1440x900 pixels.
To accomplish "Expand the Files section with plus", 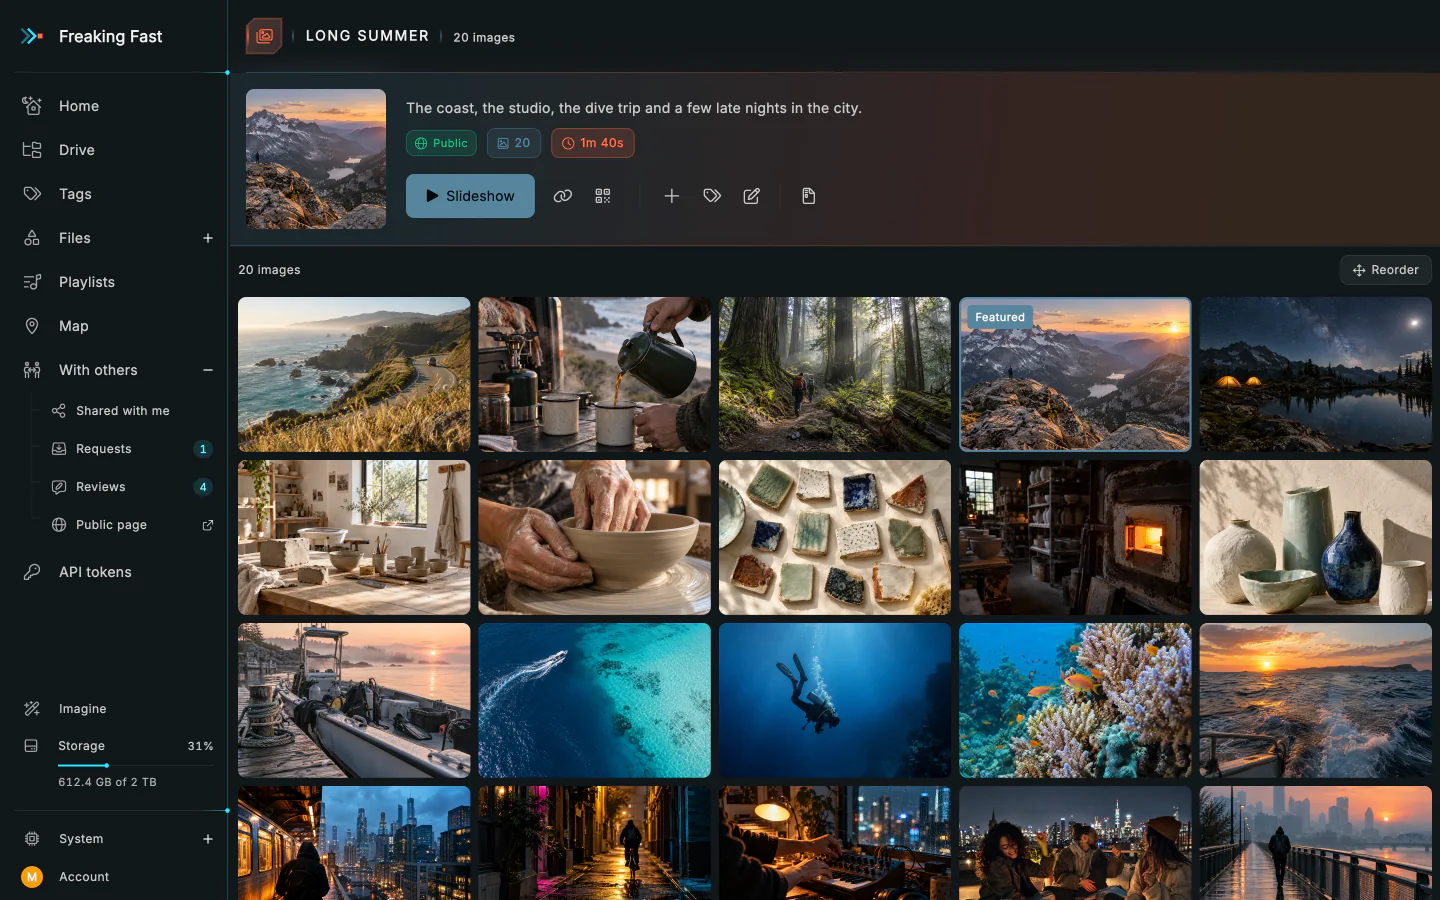I will point(208,238).
